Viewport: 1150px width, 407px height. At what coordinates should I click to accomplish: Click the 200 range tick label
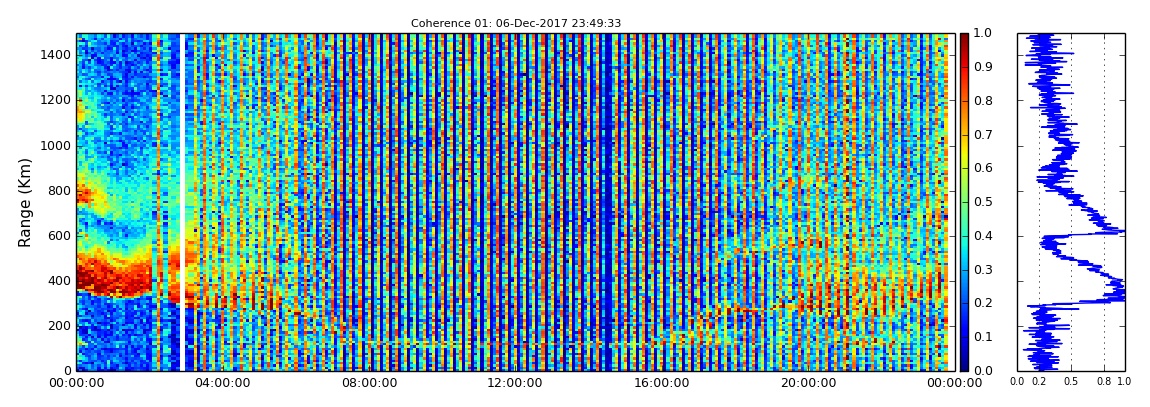coord(59,326)
